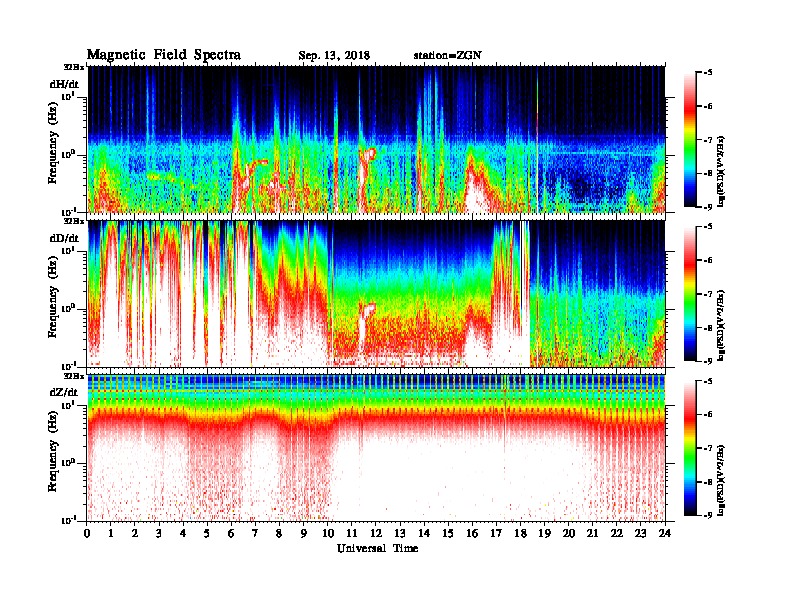The height and width of the screenshot is (612, 792).
Task: Click the 32 Hz tick label of the dH/dt panel
Action: coord(74,67)
